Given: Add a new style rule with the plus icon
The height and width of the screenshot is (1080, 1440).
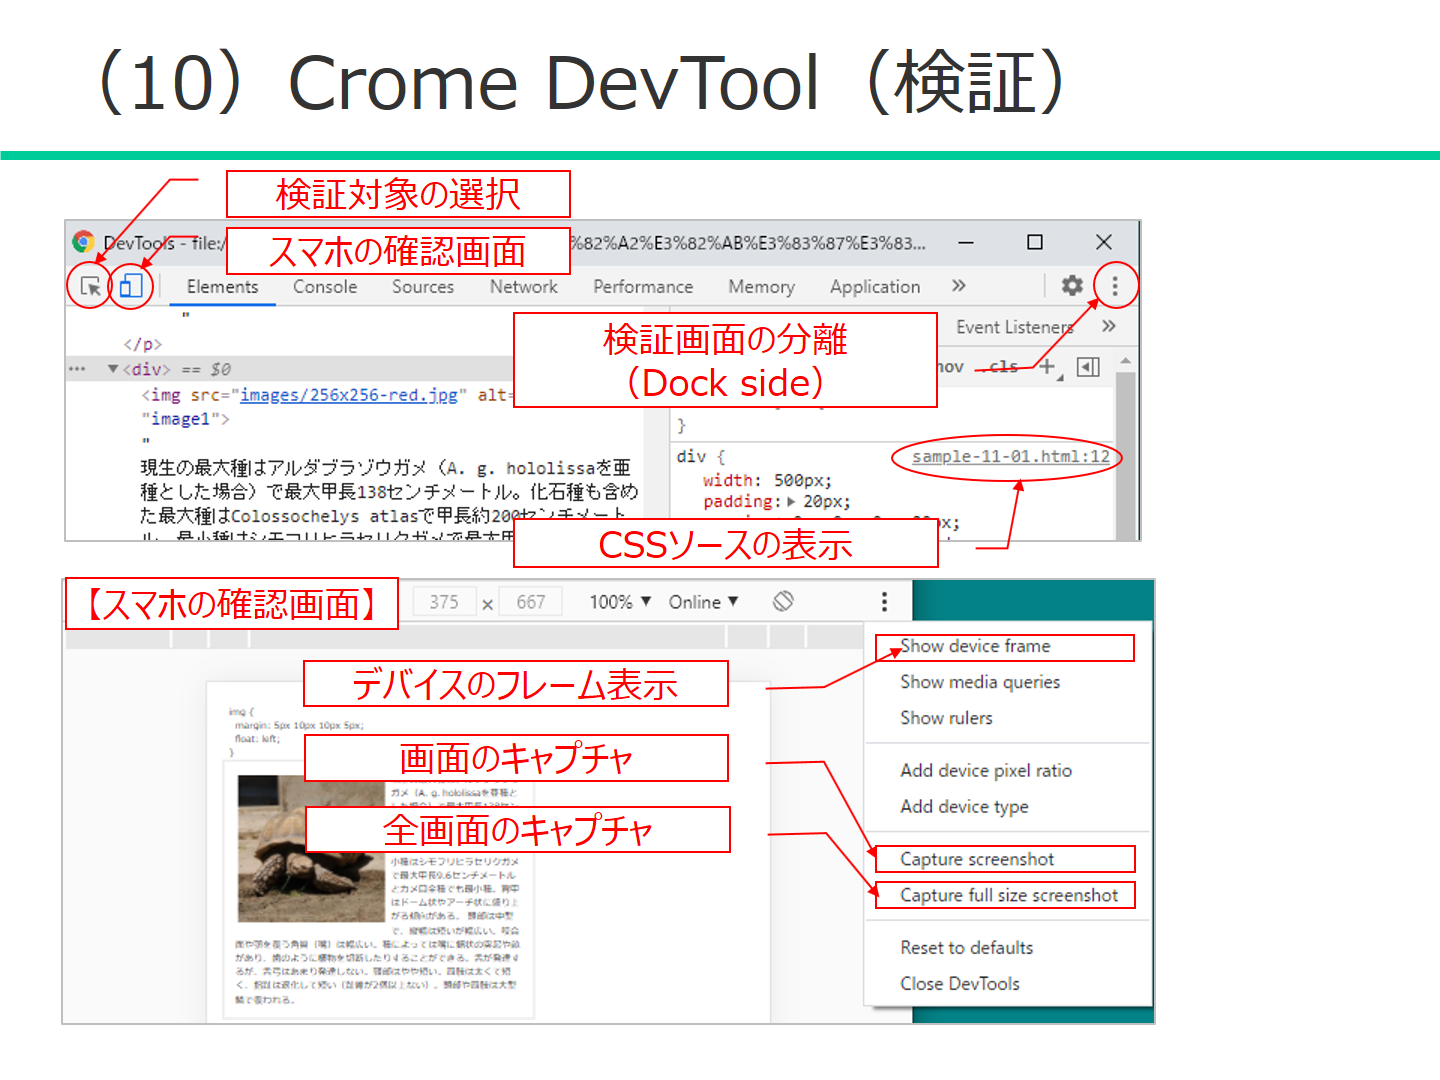Looking at the screenshot, I should click(x=1046, y=366).
